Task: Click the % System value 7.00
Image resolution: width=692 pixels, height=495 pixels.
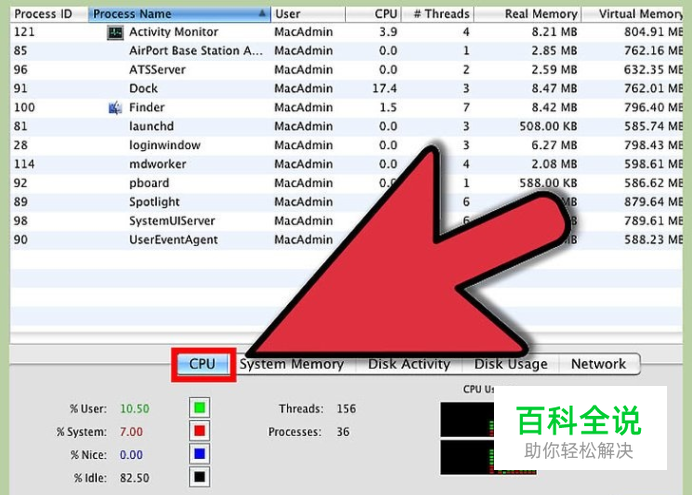Action: click(131, 432)
